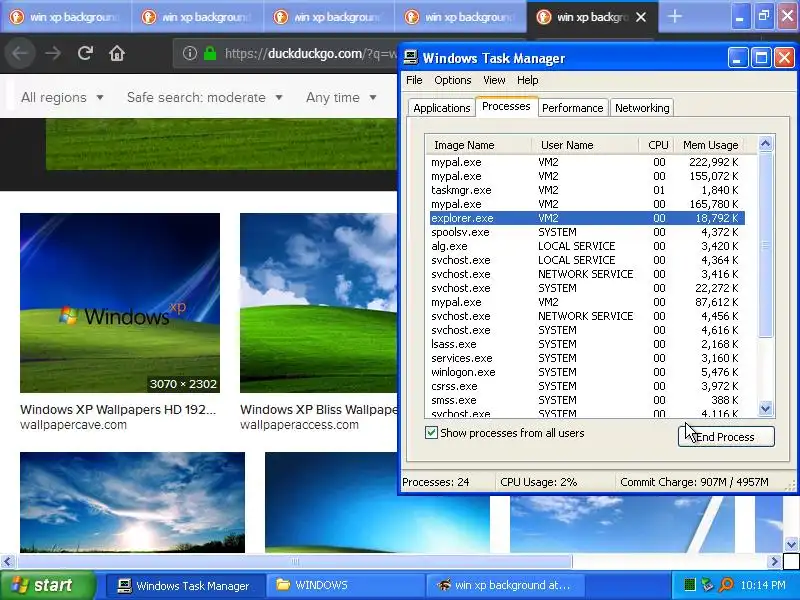Open the wallpapercave.com source link
The width and height of the screenshot is (800, 600).
click(73, 424)
